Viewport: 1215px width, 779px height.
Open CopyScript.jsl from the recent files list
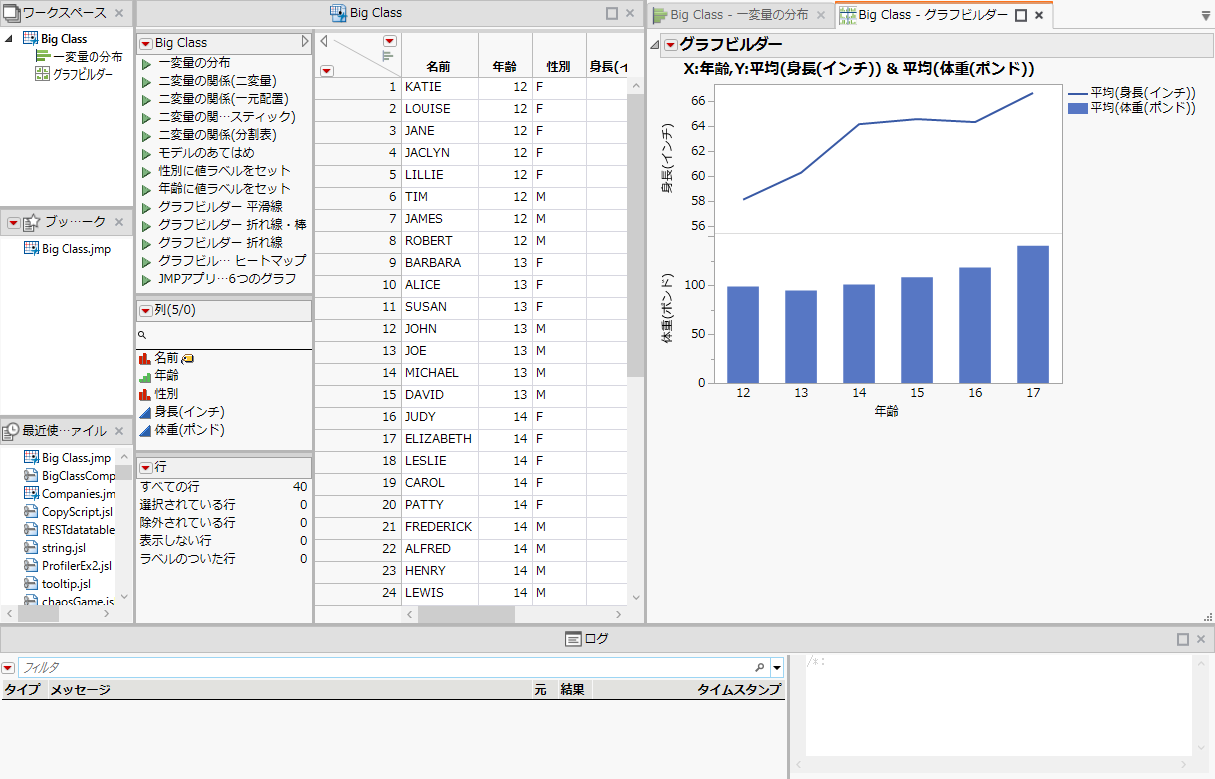tap(77, 512)
